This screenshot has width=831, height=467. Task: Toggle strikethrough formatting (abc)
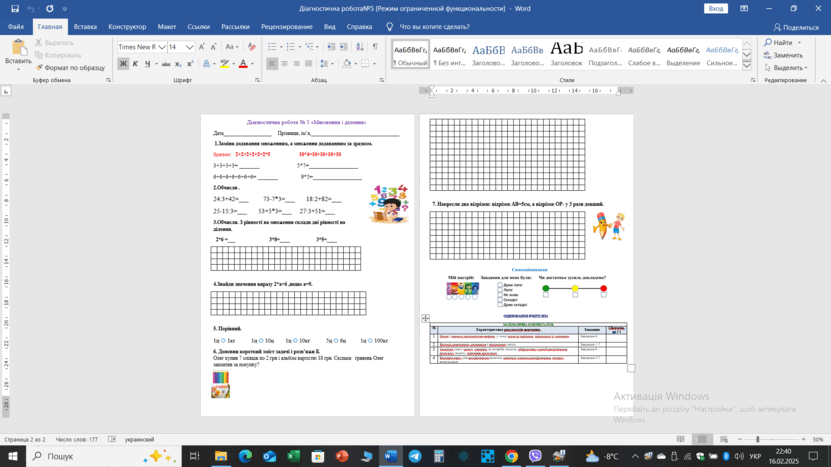(x=166, y=64)
